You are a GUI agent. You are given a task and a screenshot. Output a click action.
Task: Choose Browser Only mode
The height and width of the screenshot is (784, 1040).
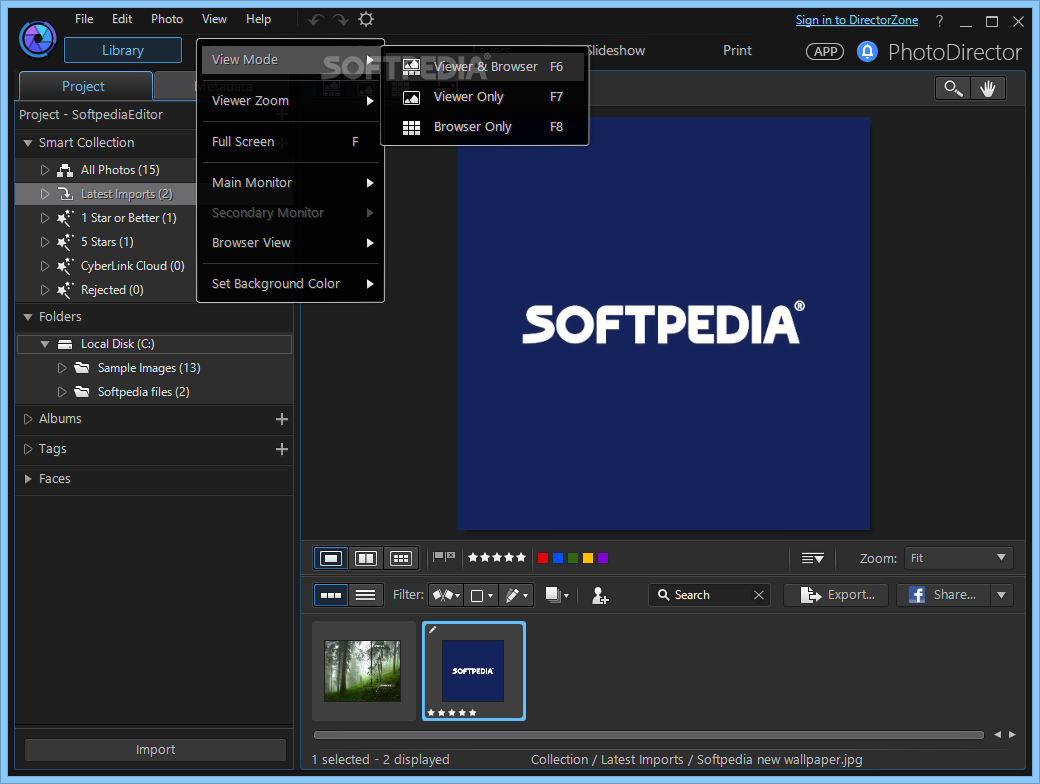pos(484,127)
